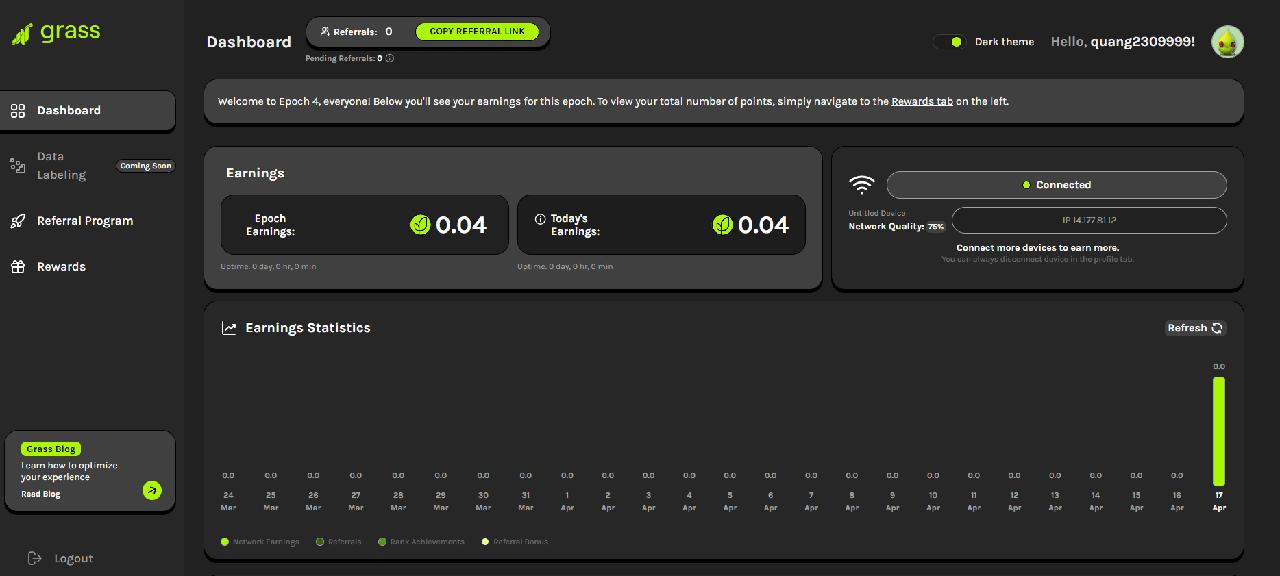Click the Grass logo
The height and width of the screenshot is (576, 1280).
(x=56, y=32)
